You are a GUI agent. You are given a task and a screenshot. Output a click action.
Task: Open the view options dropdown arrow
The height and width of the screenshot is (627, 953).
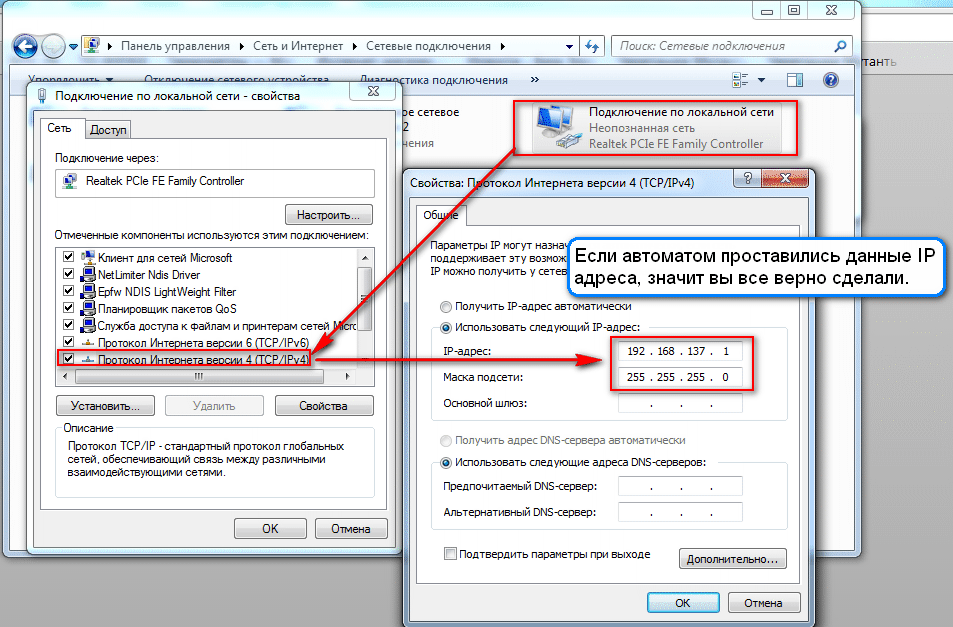coord(762,80)
